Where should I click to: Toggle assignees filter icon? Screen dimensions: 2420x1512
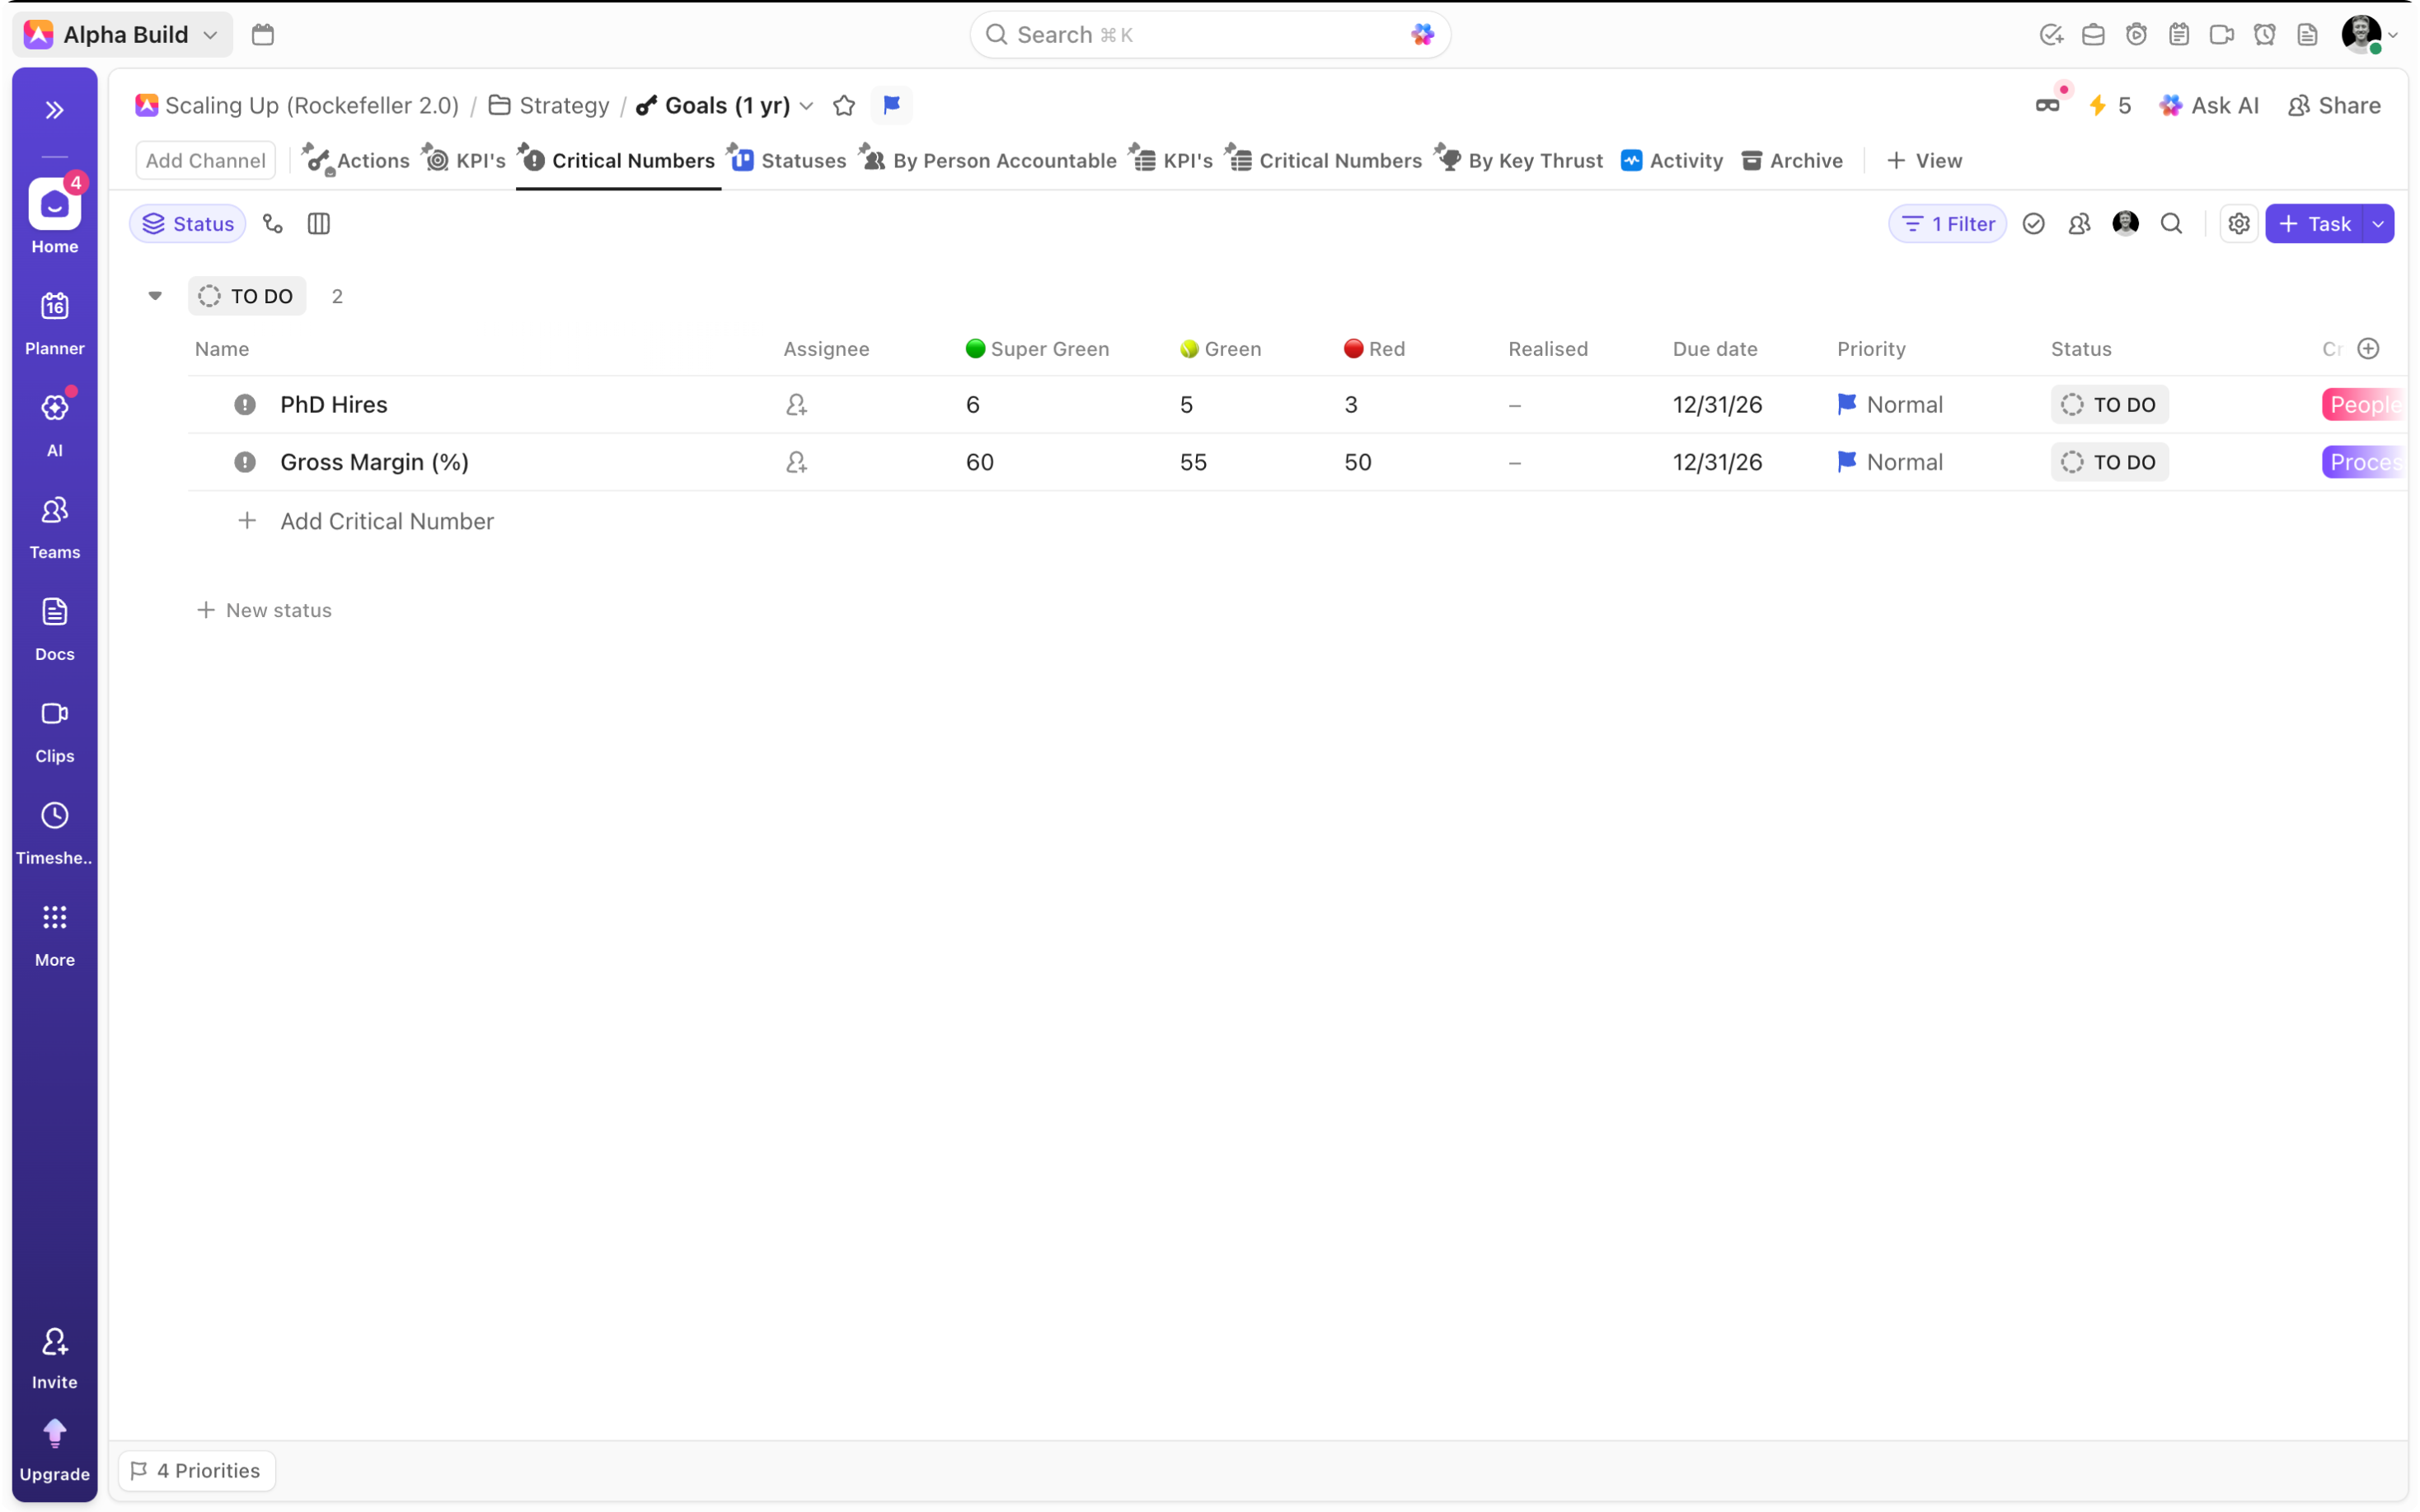[x=2079, y=224]
